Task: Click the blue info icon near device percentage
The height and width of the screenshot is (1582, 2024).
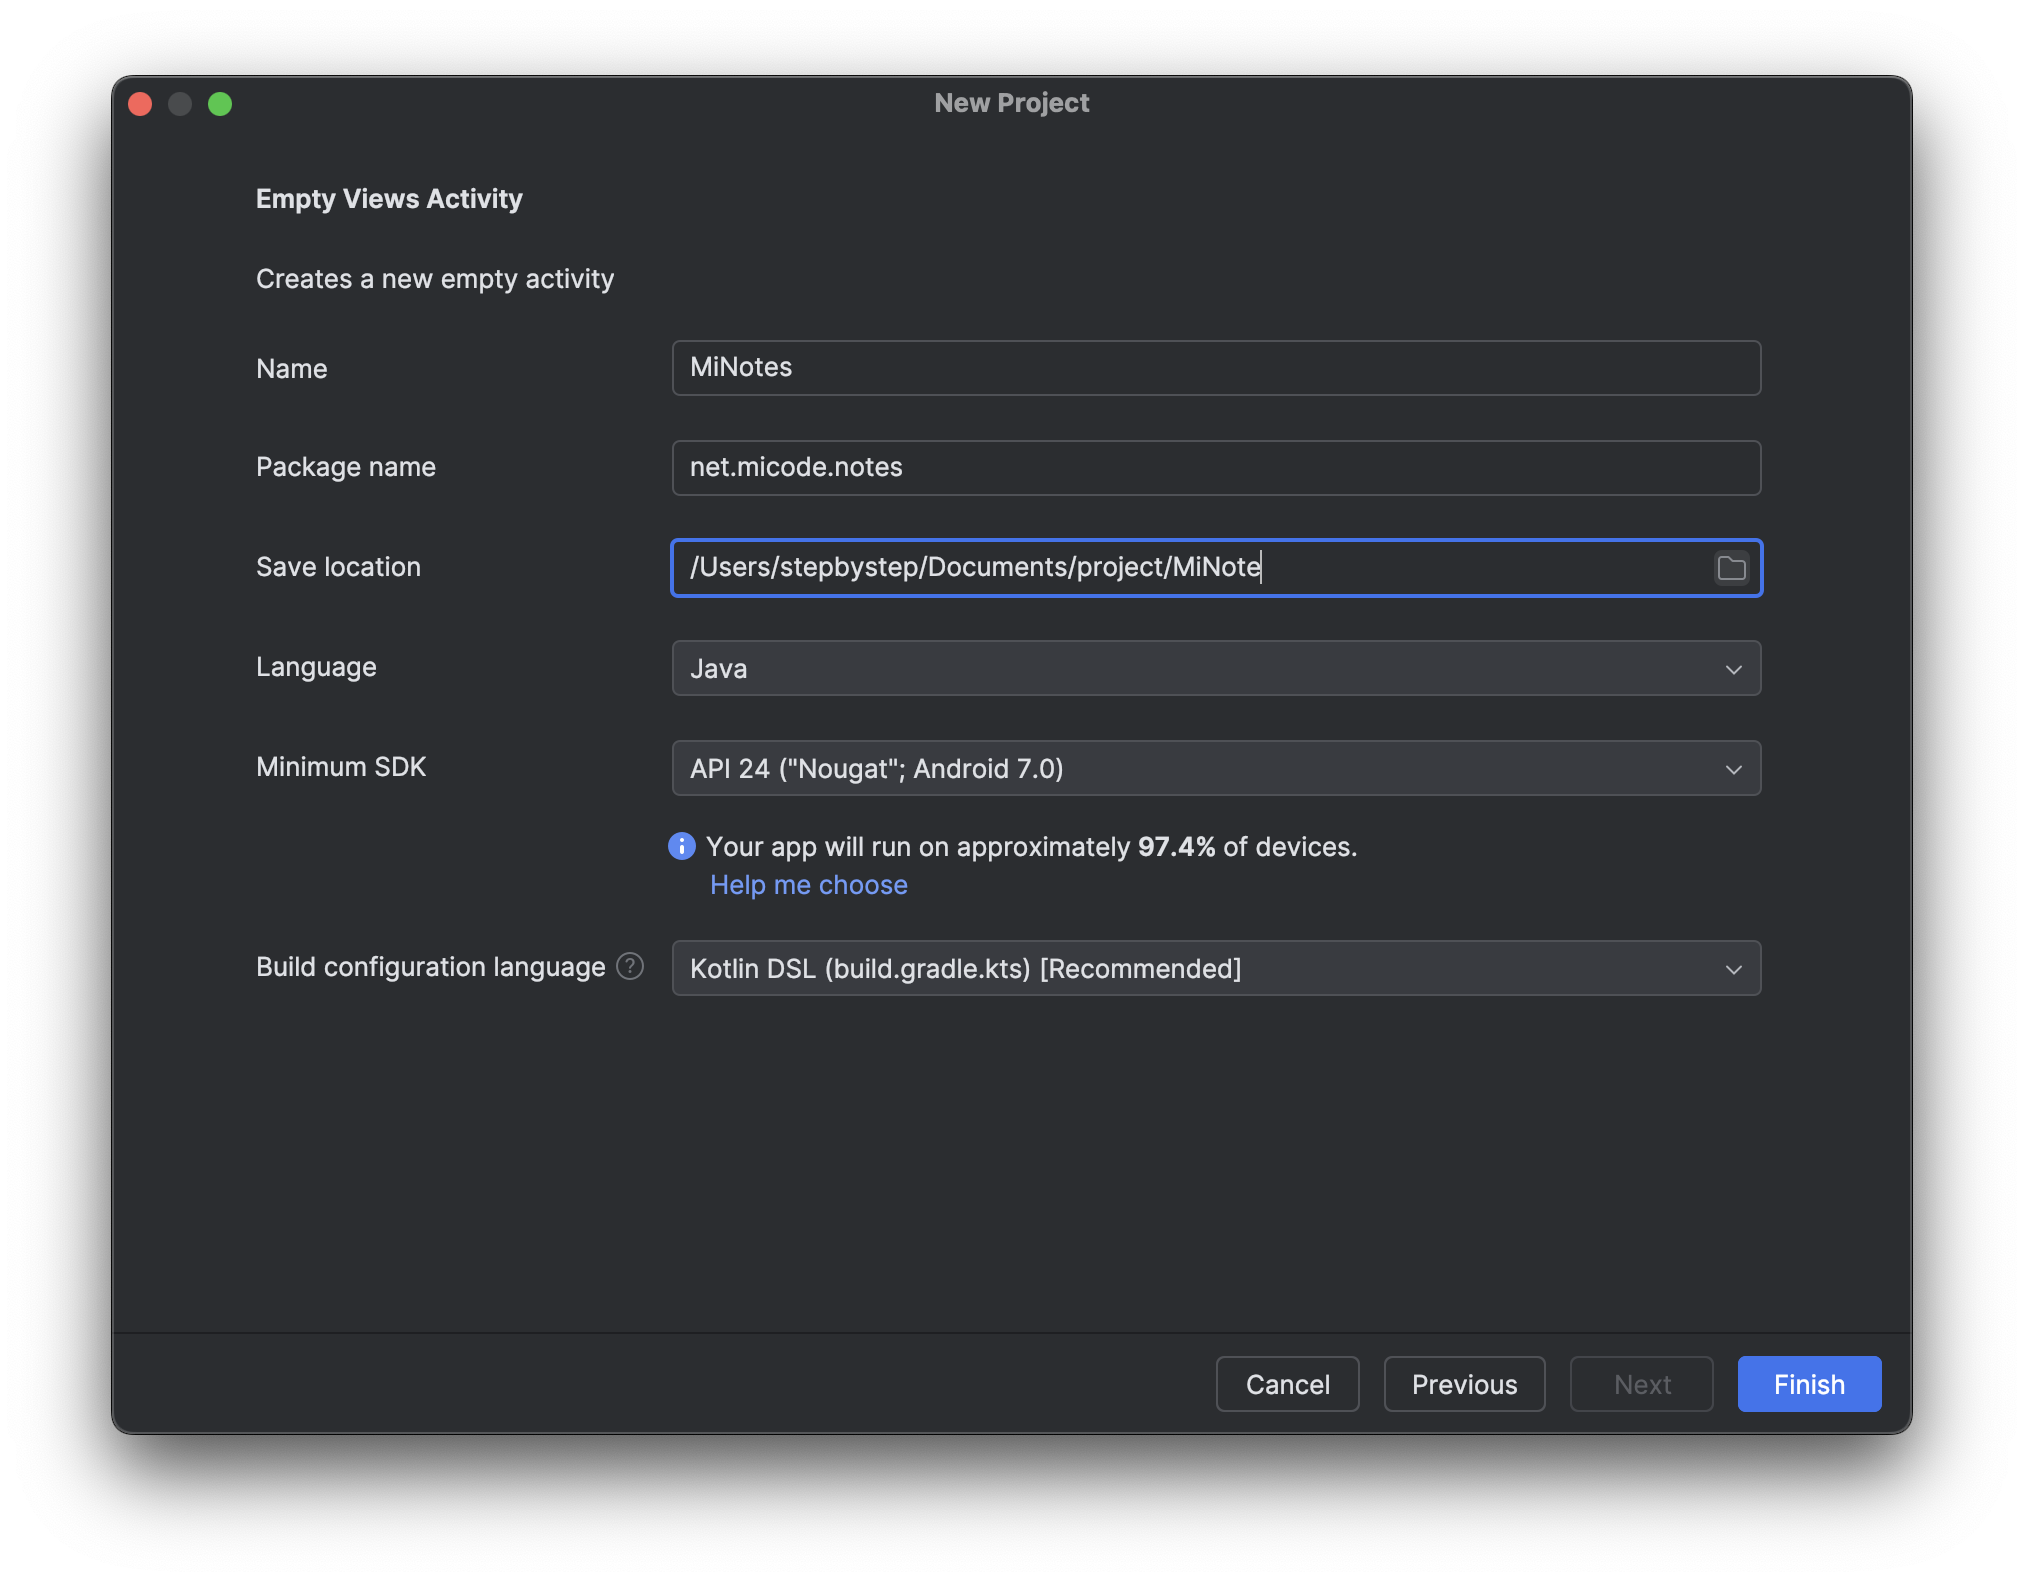Action: [x=682, y=847]
